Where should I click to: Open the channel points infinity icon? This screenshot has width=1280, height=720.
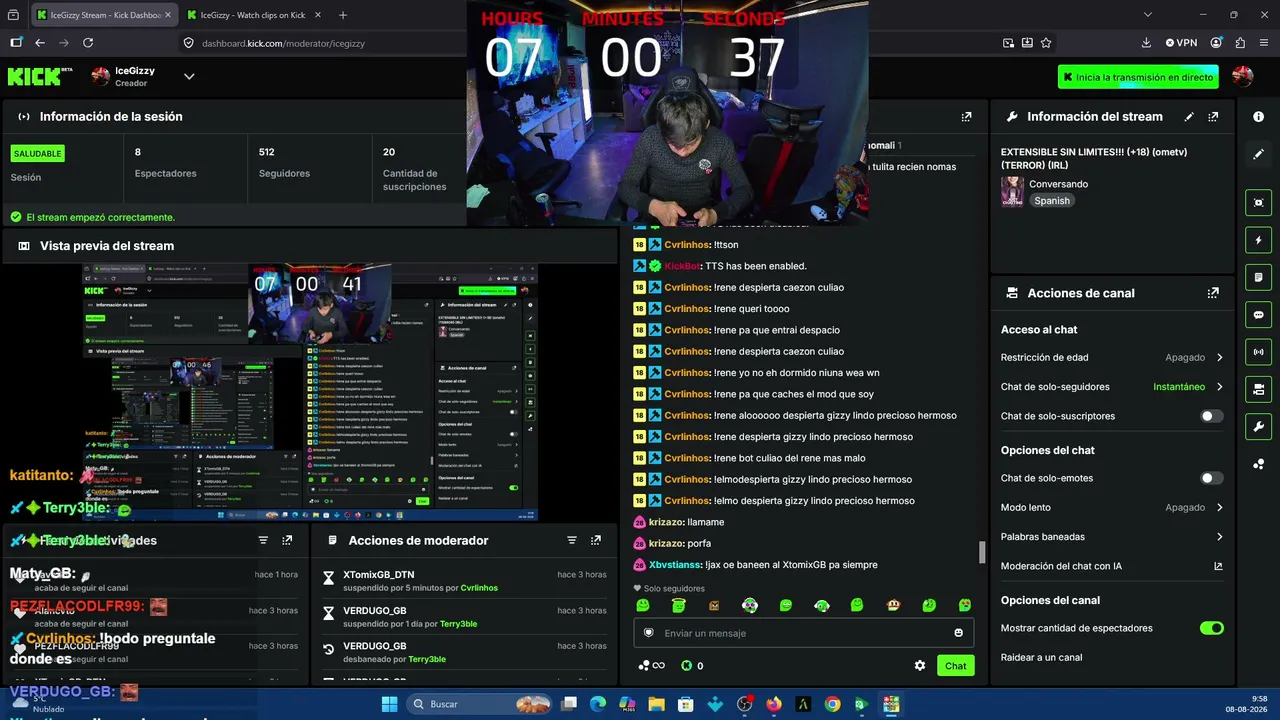coord(652,666)
